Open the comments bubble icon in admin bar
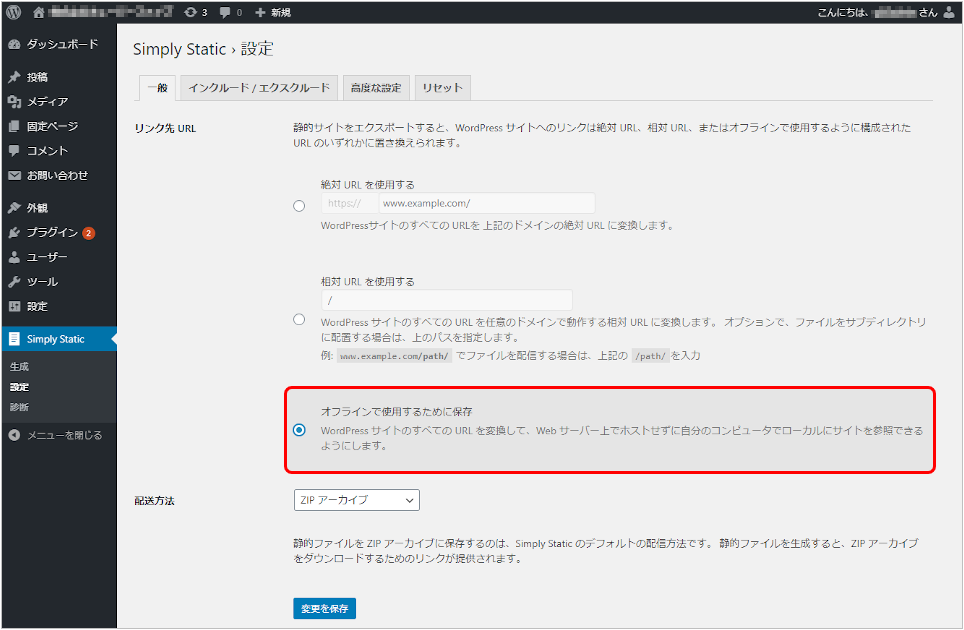This screenshot has width=964, height=630. coord(225,12)
